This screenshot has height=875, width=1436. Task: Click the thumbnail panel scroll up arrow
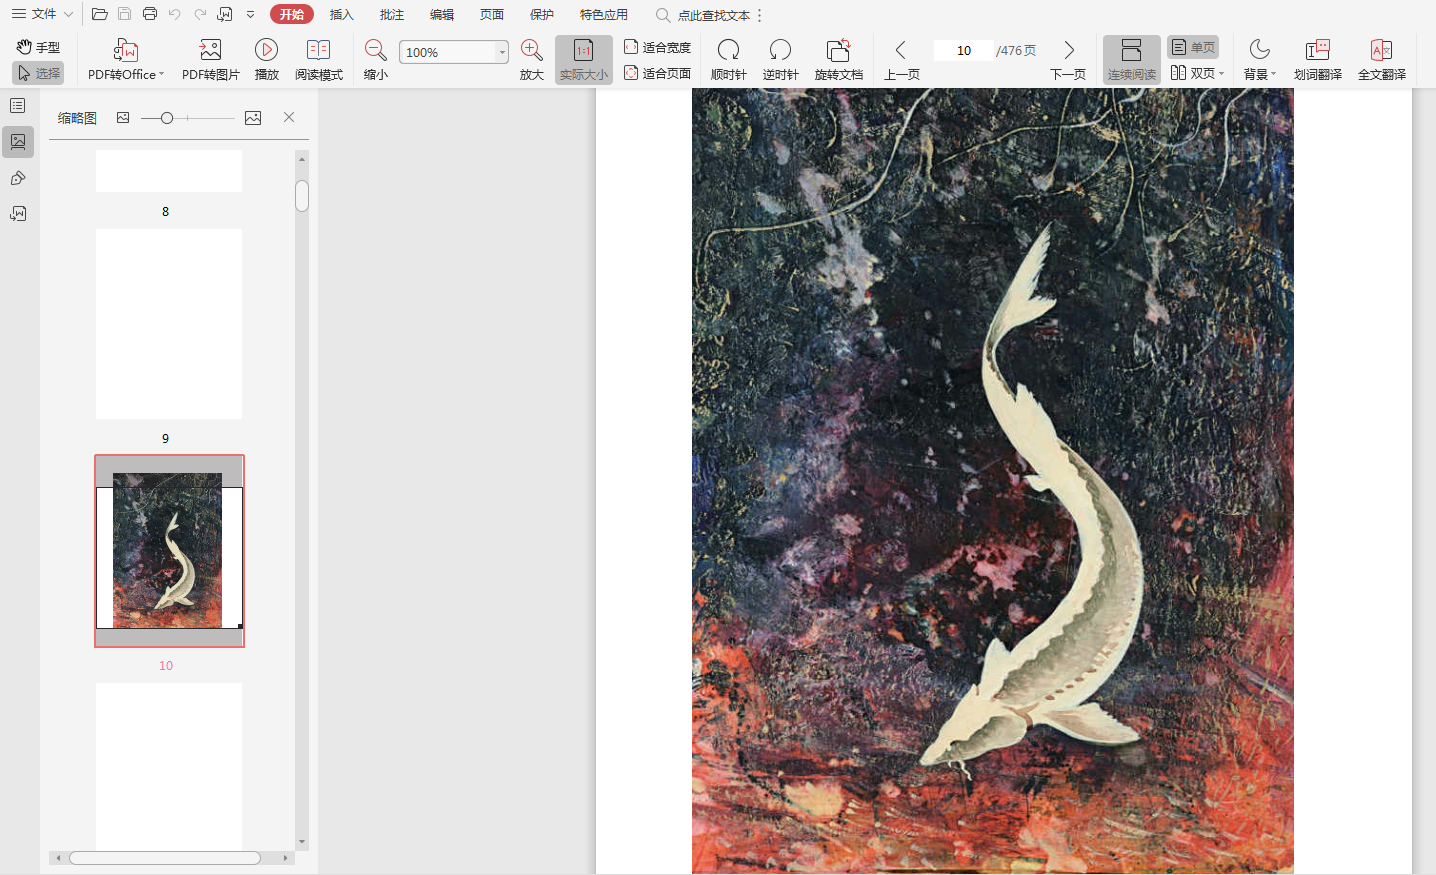(302, 158)
